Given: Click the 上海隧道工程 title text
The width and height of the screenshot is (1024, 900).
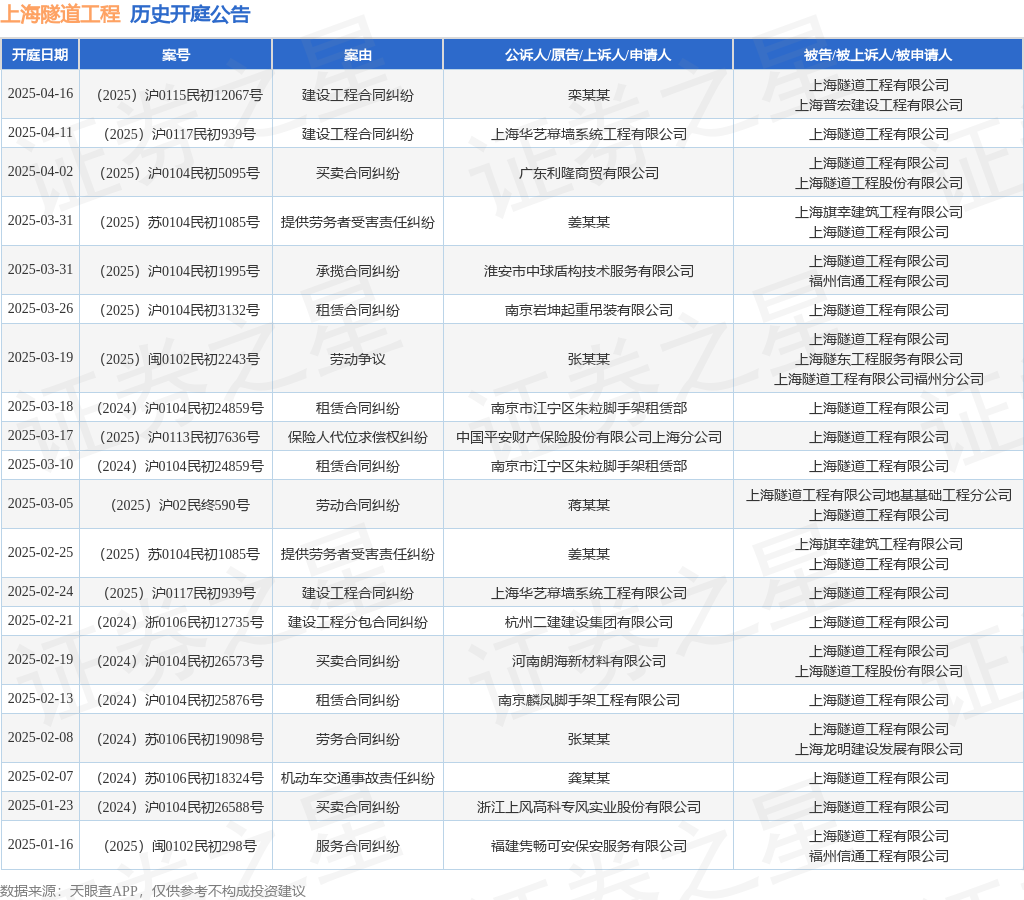Looking at the screenshot, I should point(60,14).
